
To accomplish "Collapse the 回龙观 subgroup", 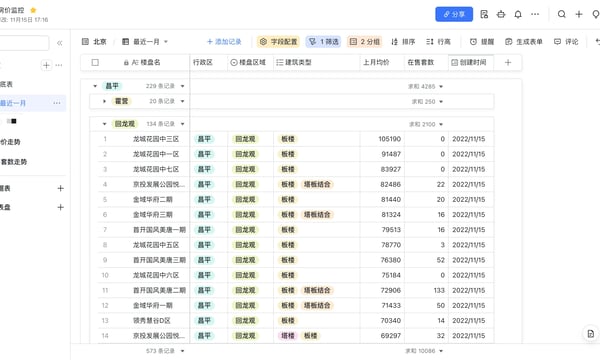I will coord(104,124).
